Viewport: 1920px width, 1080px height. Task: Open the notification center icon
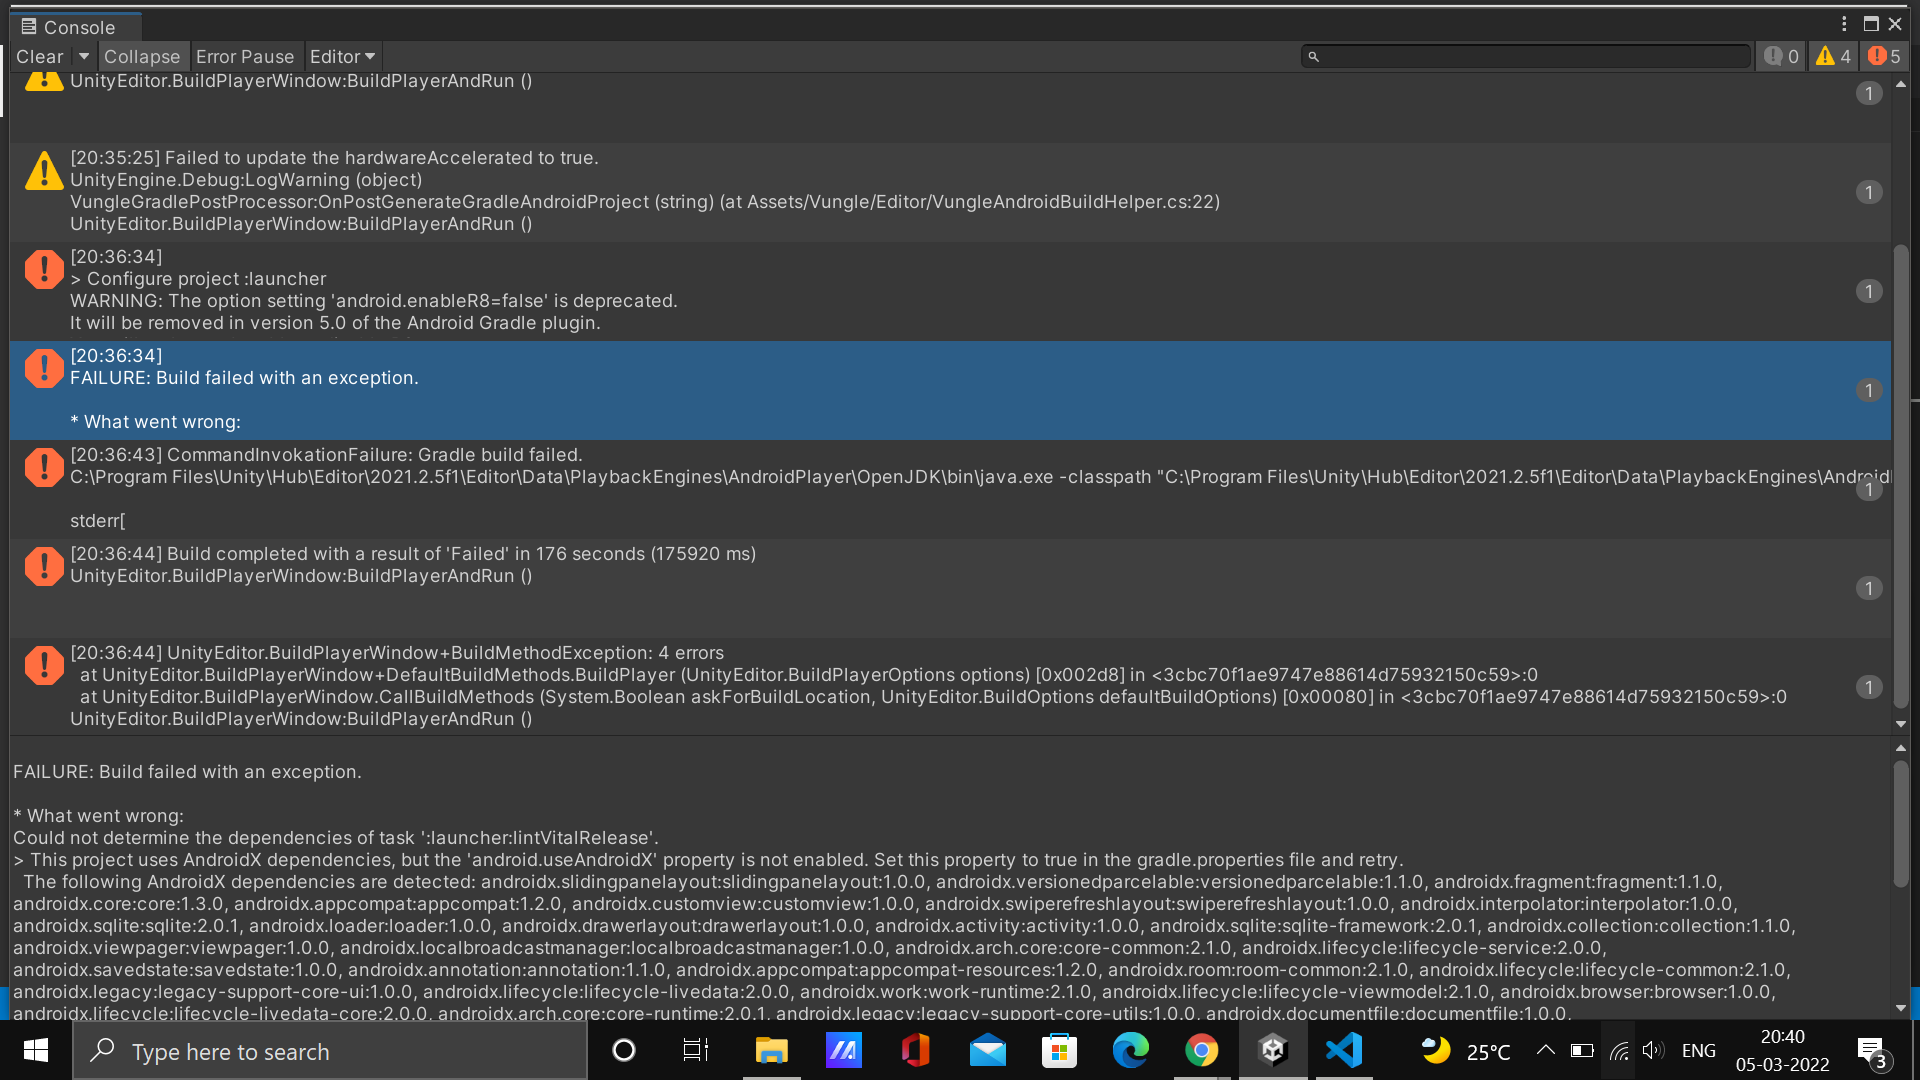1872,1051
